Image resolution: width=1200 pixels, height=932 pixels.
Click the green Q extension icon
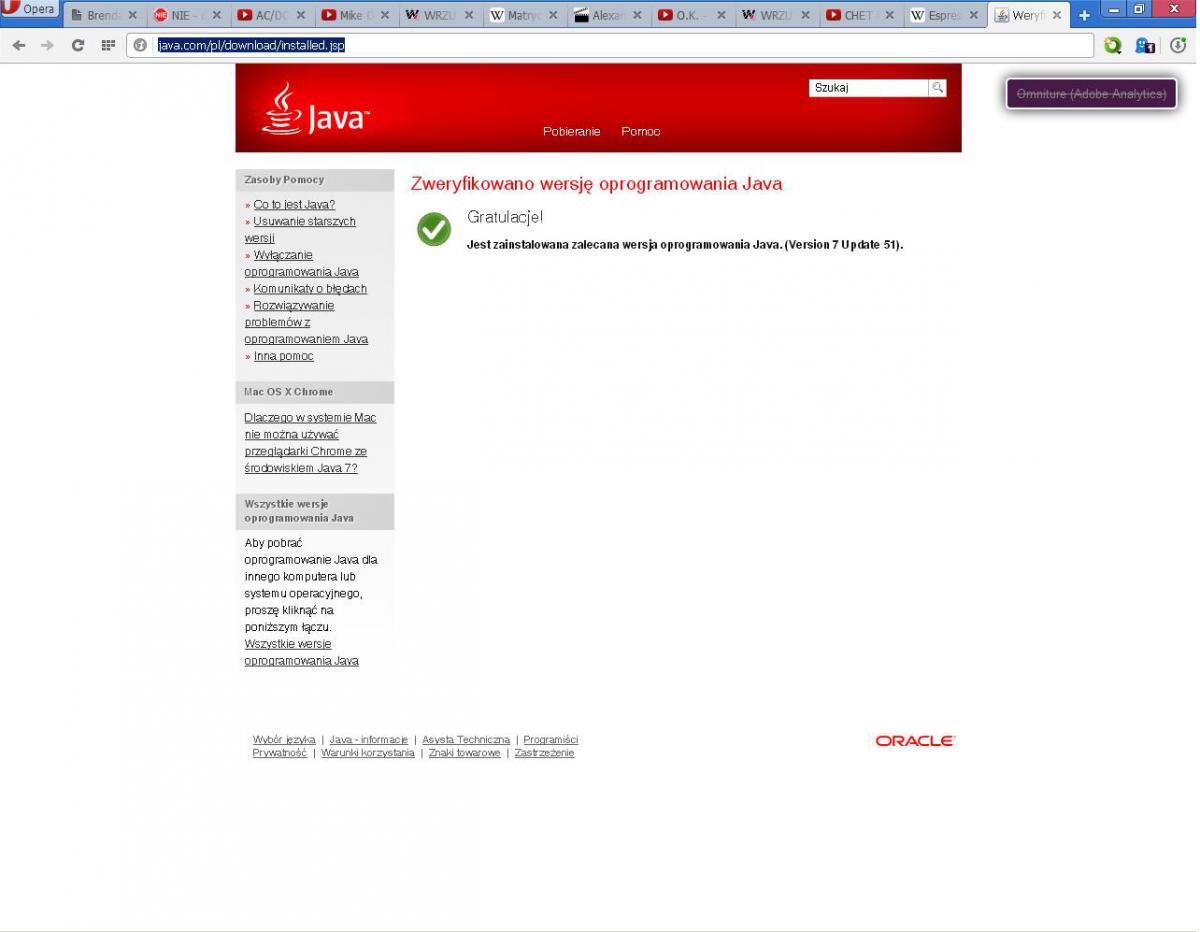click(1113, 46)
